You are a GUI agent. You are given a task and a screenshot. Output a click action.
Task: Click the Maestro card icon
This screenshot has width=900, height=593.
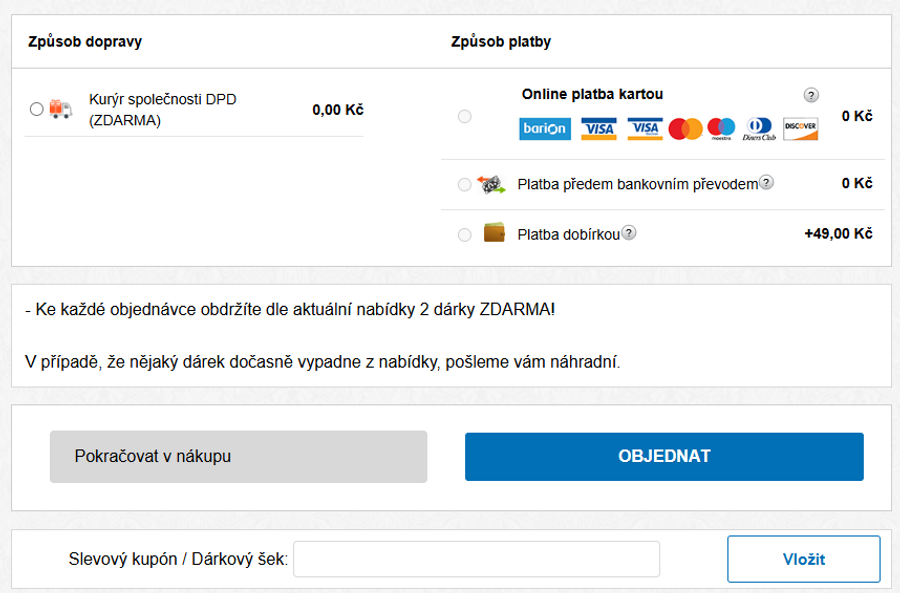[x=719, y=129]
